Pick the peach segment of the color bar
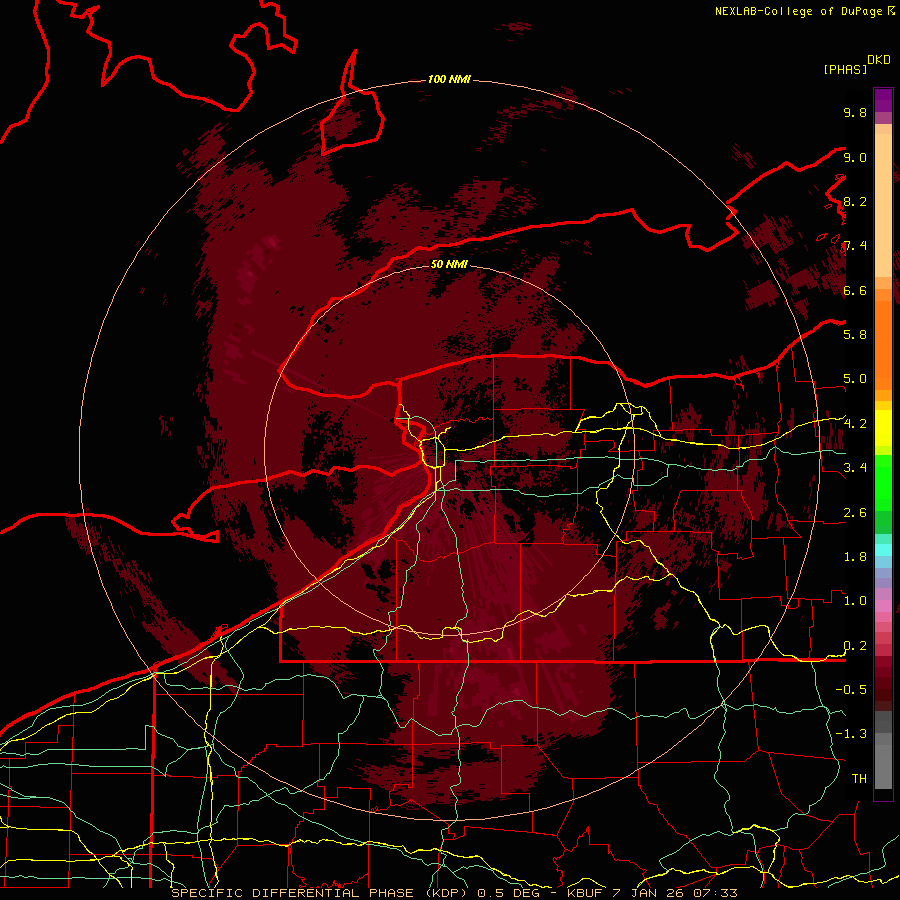Image resolution: width=900 pixels, height=900 pixels. click(x=883, y=205)
